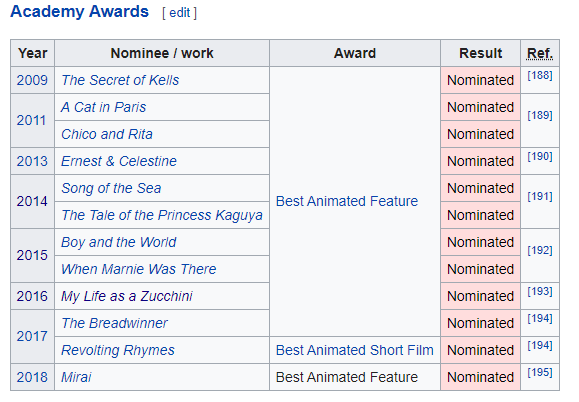Open the Ernest & Celestine link
The height and width of the screenshot is (402, 579).
click(x=119, y=161)
